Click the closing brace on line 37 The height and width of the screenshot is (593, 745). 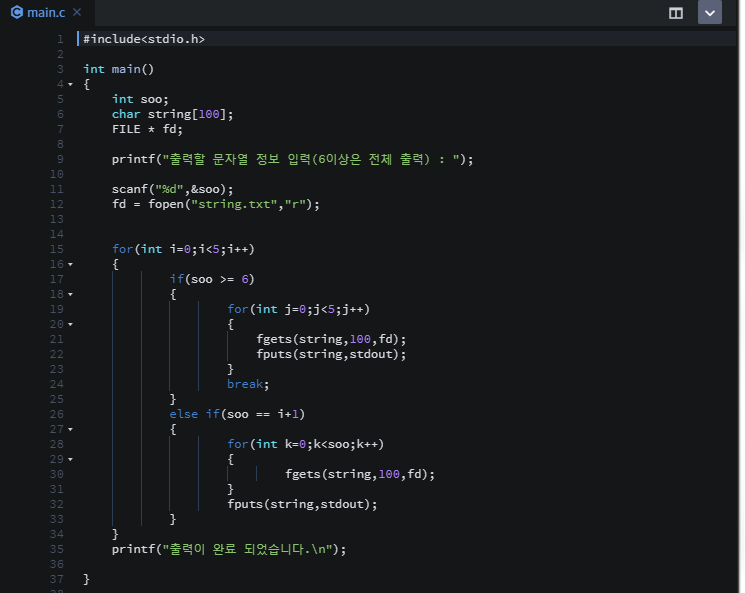click(86, 579)
